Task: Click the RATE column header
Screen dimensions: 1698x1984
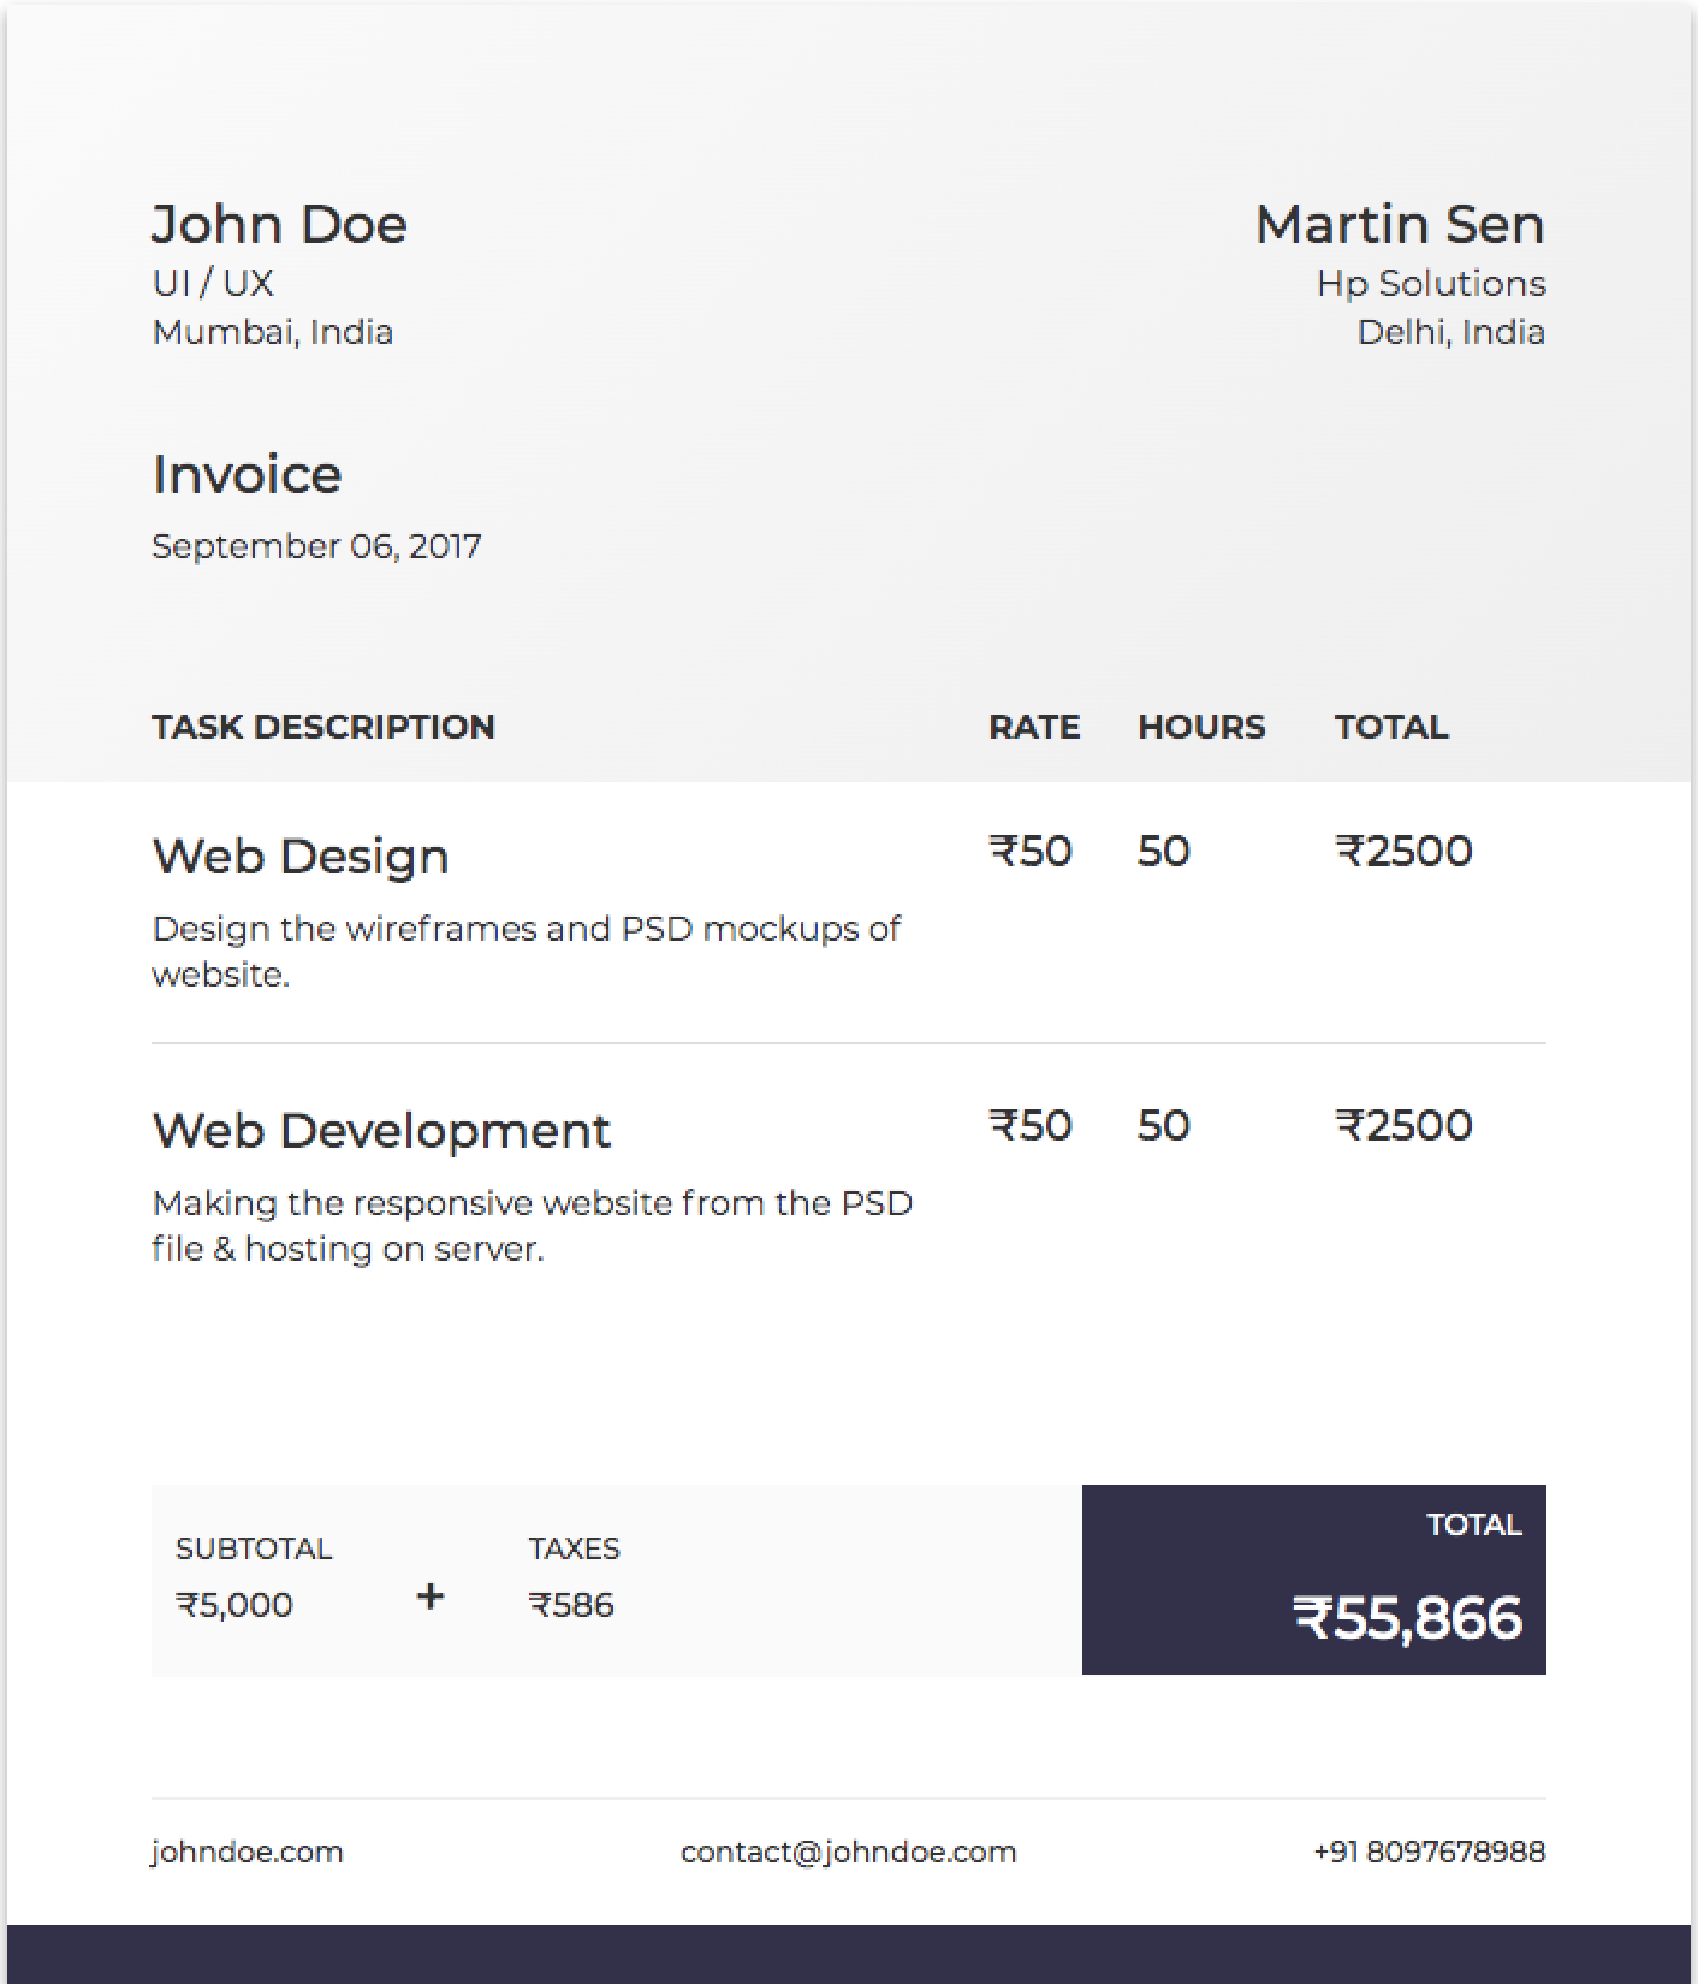Action: (1034, 727)
